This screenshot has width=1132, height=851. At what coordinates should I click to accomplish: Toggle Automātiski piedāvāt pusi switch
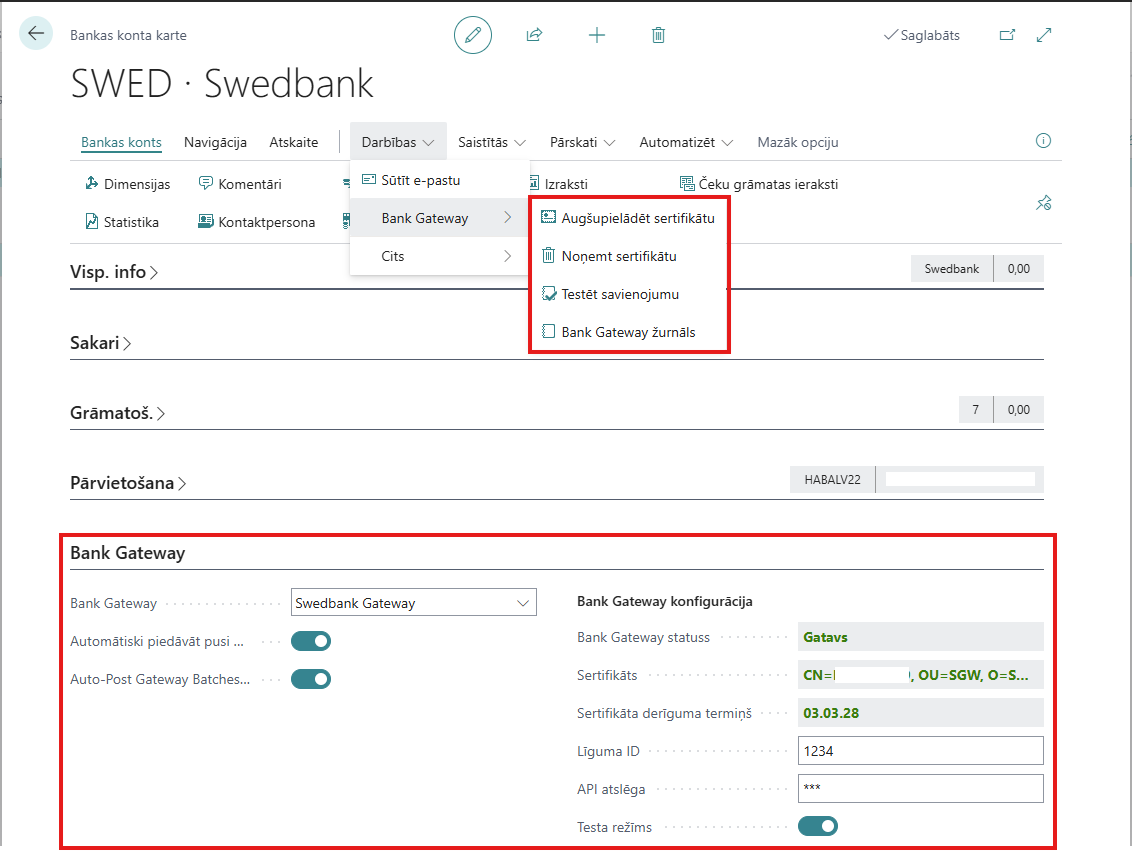311,641
